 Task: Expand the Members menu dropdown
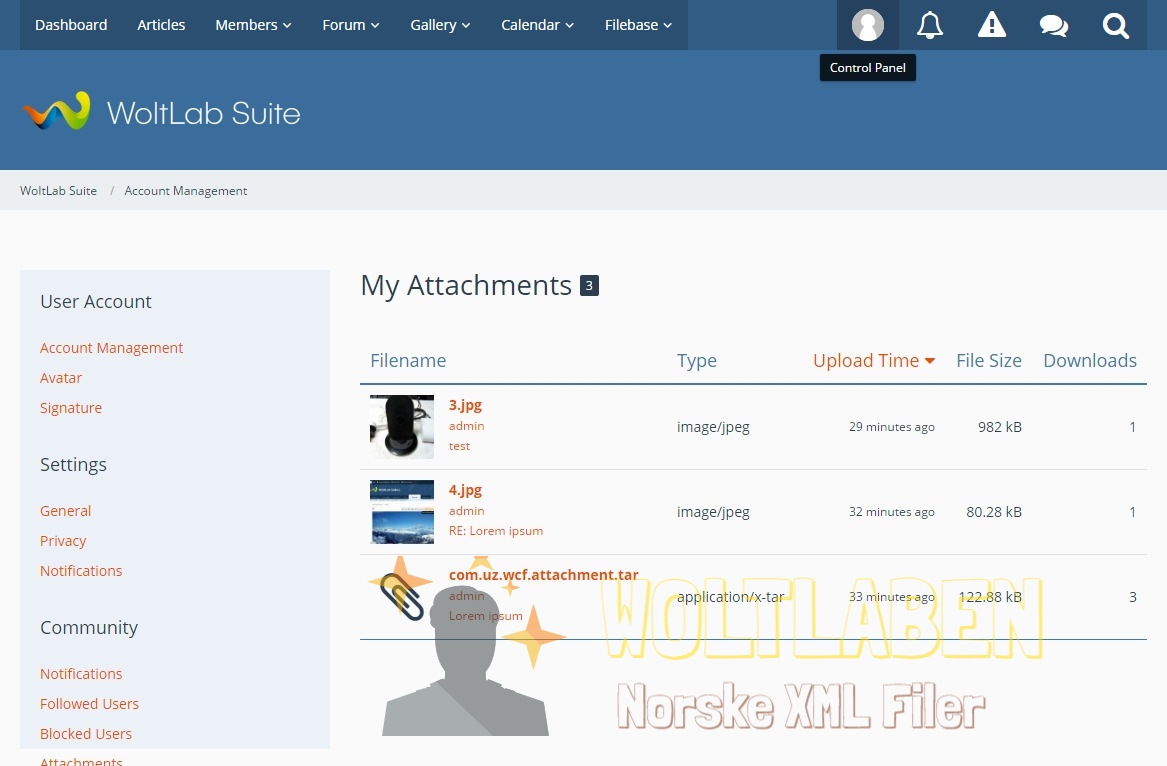253,25
